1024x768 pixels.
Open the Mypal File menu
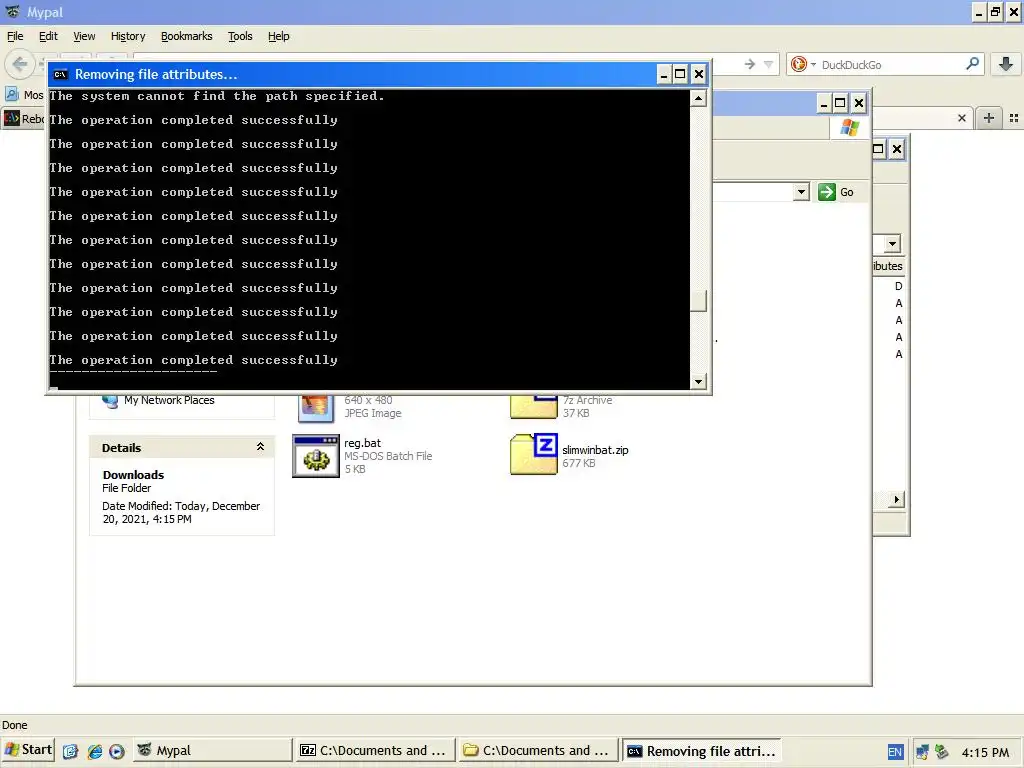pos(15,36)
